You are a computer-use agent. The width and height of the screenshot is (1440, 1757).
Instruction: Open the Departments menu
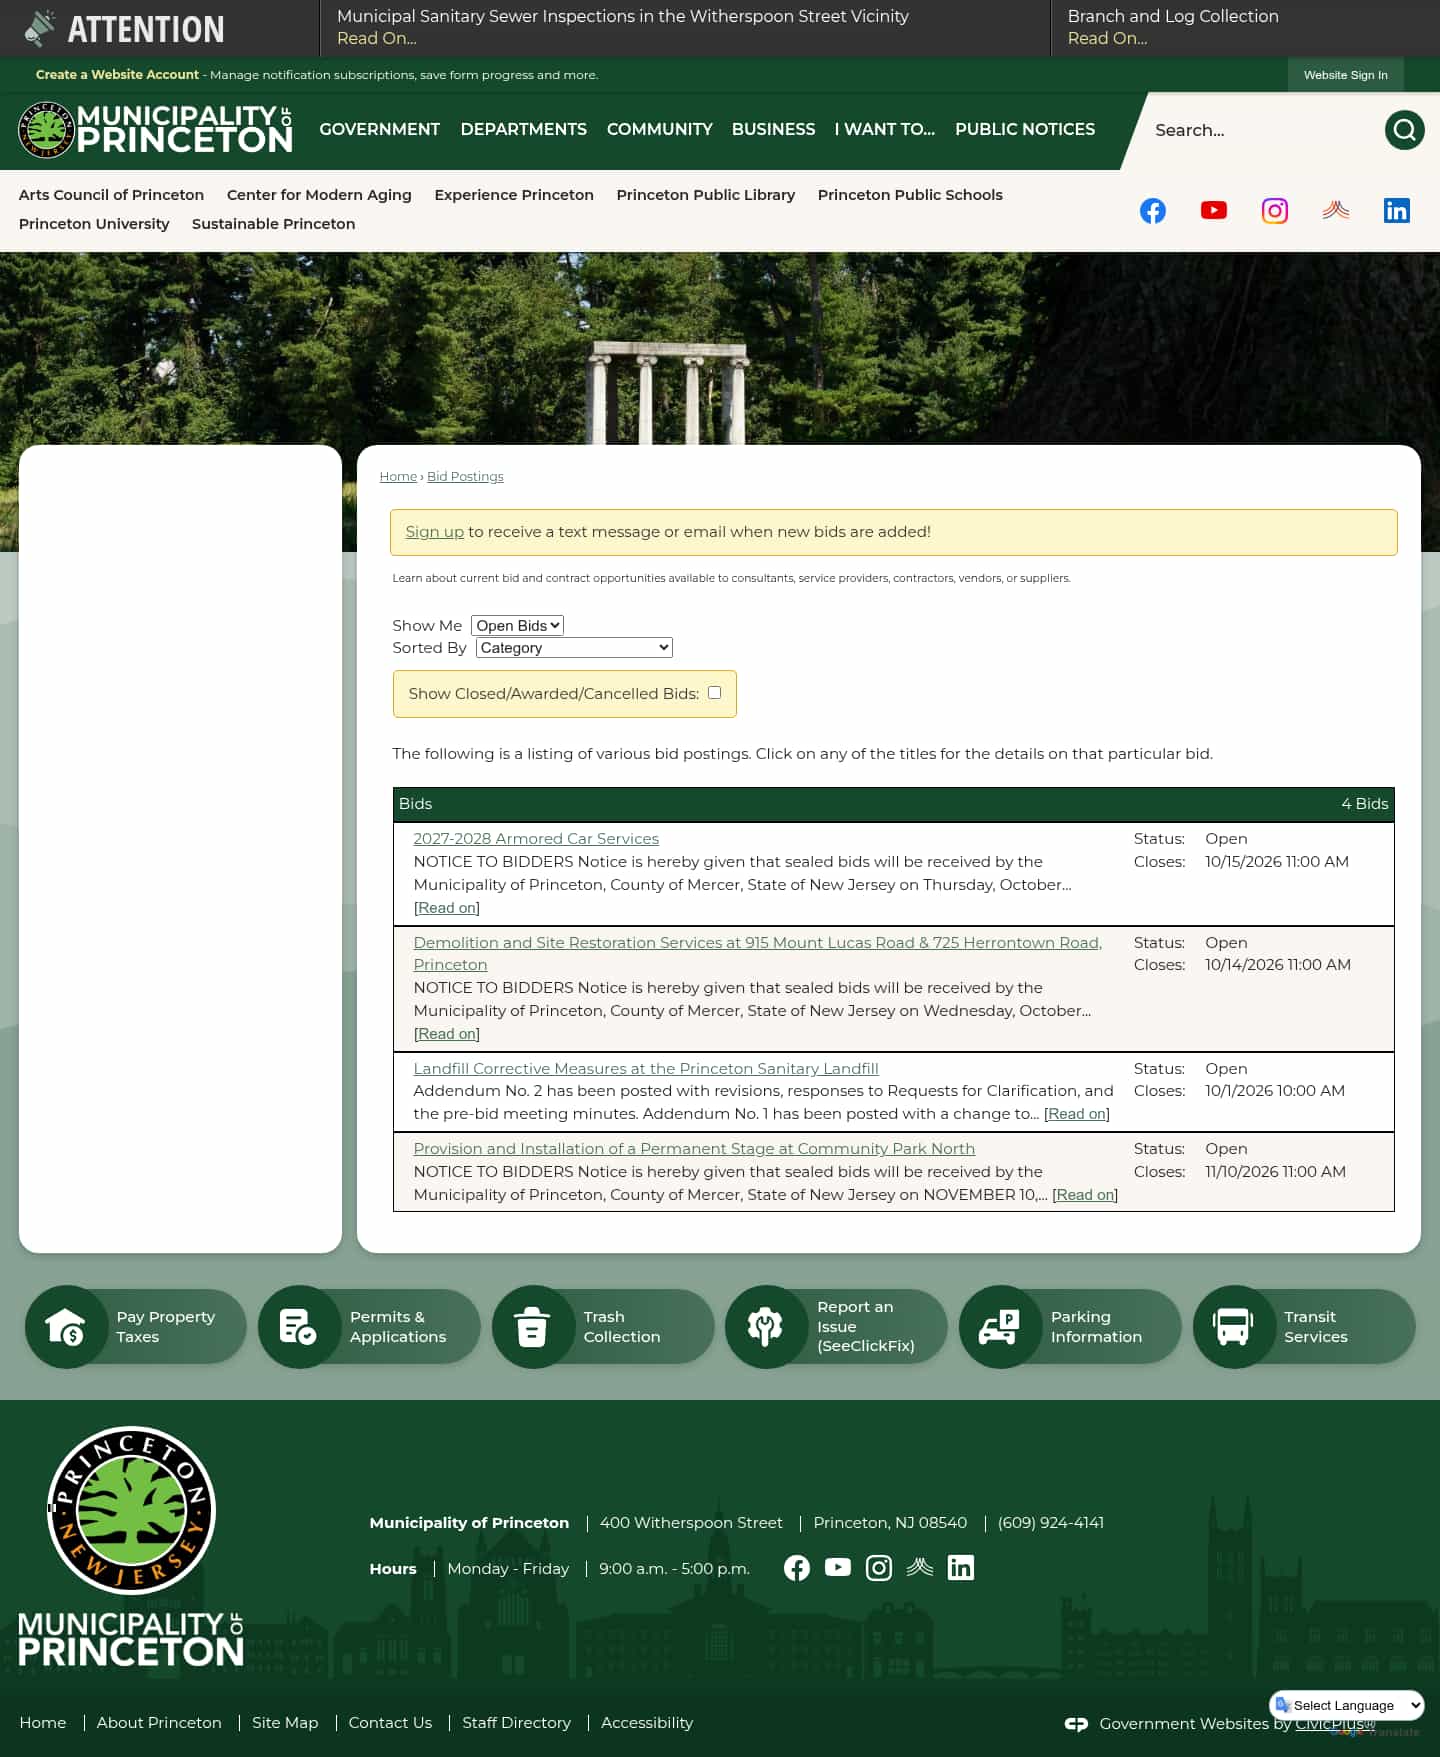pos(524,129)
